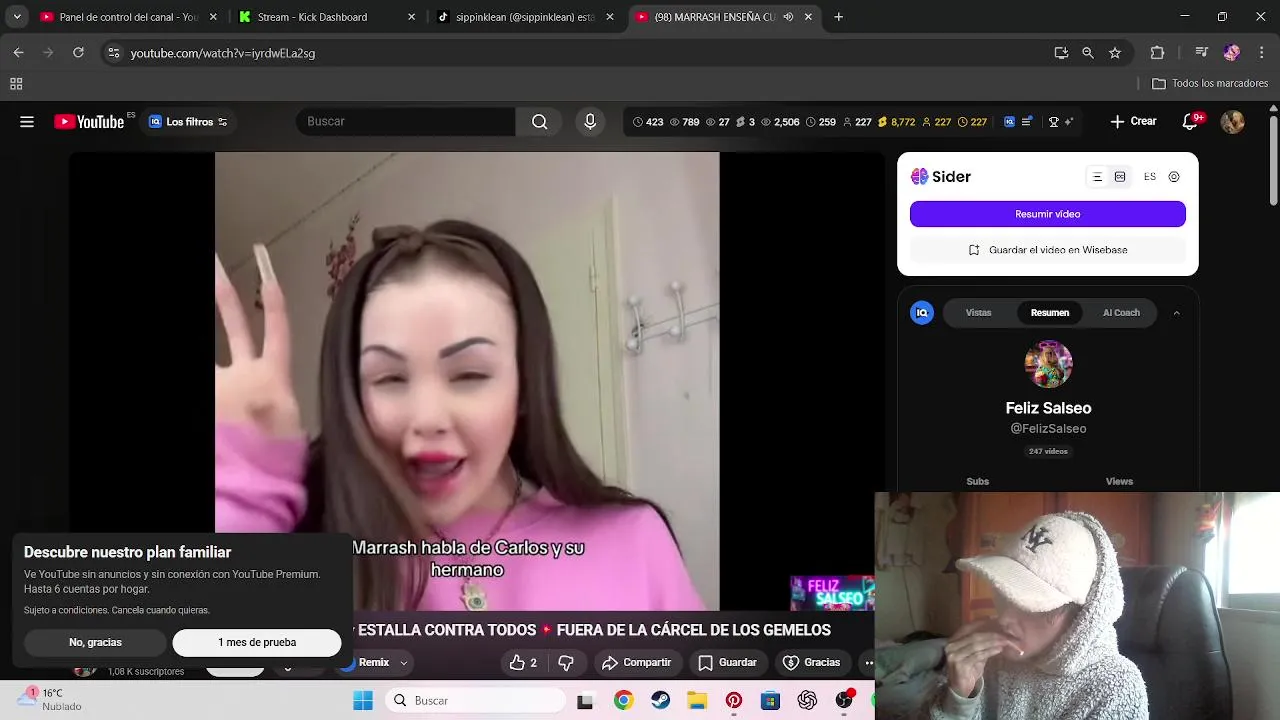This screenshot has height=720, width=1280.
Task: Switch Sider to the card view icon
Action: click(1120, 177)
